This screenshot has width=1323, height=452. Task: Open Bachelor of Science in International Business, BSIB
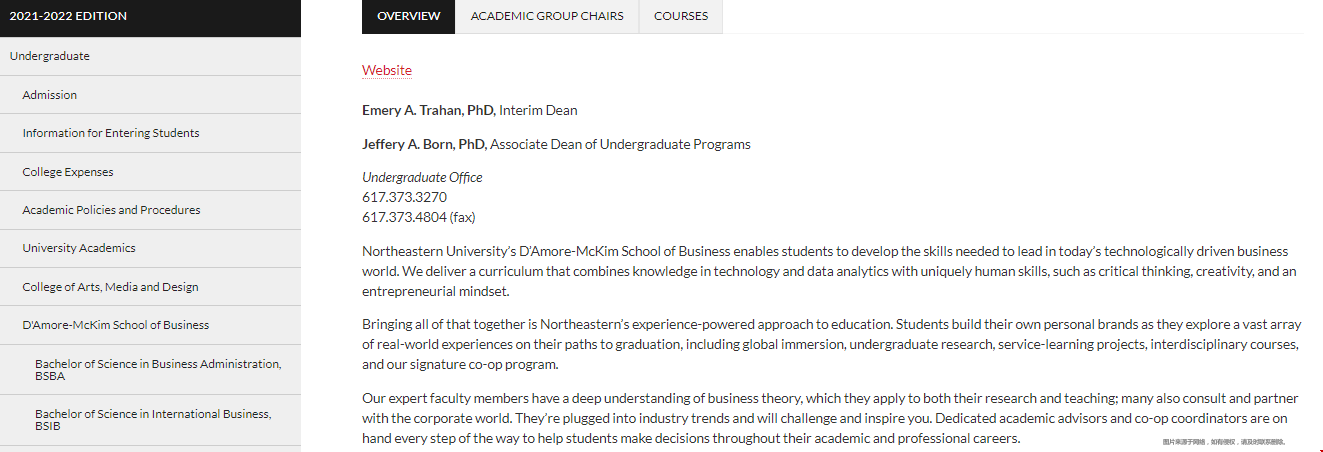click(150, 420)
